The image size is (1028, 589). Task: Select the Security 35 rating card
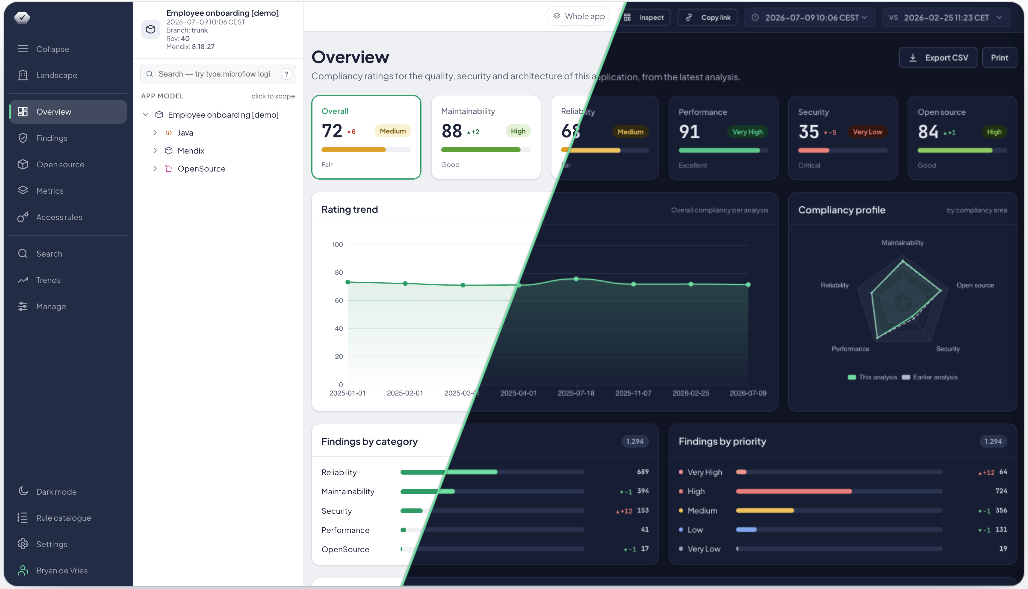pos(842,138)
